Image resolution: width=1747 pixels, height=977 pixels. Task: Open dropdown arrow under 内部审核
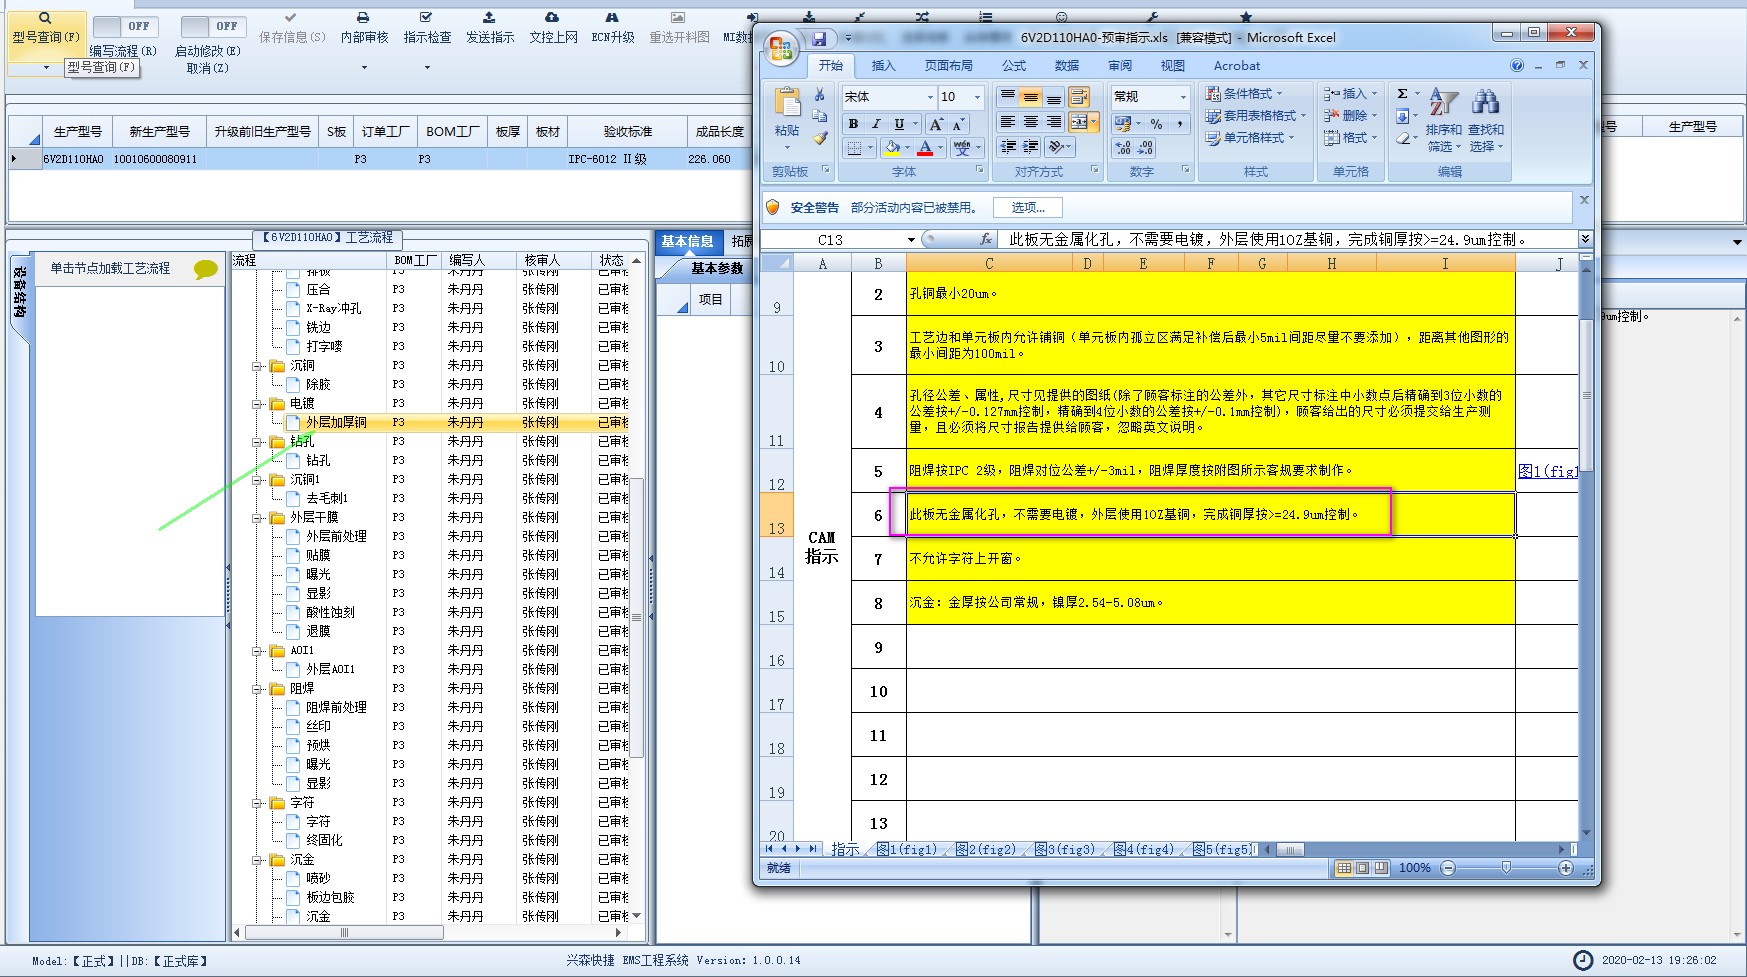coord(364,67)
